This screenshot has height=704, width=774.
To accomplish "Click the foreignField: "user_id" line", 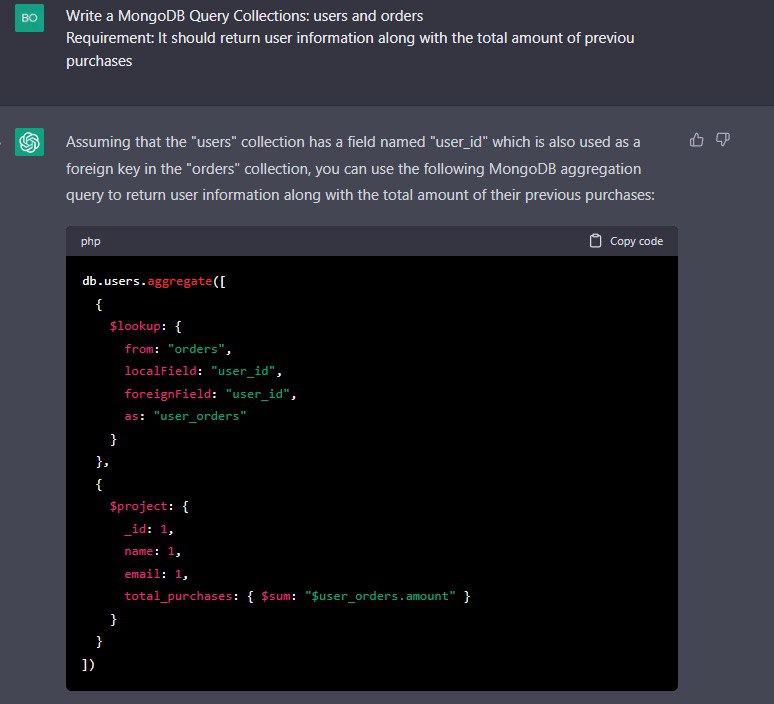I will tap(210, 394).
